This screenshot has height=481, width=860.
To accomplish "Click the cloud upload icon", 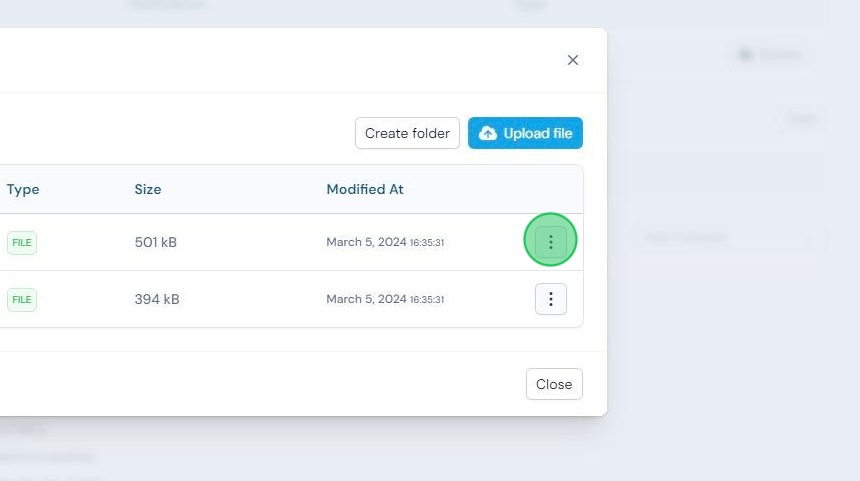I will (488, 133).
